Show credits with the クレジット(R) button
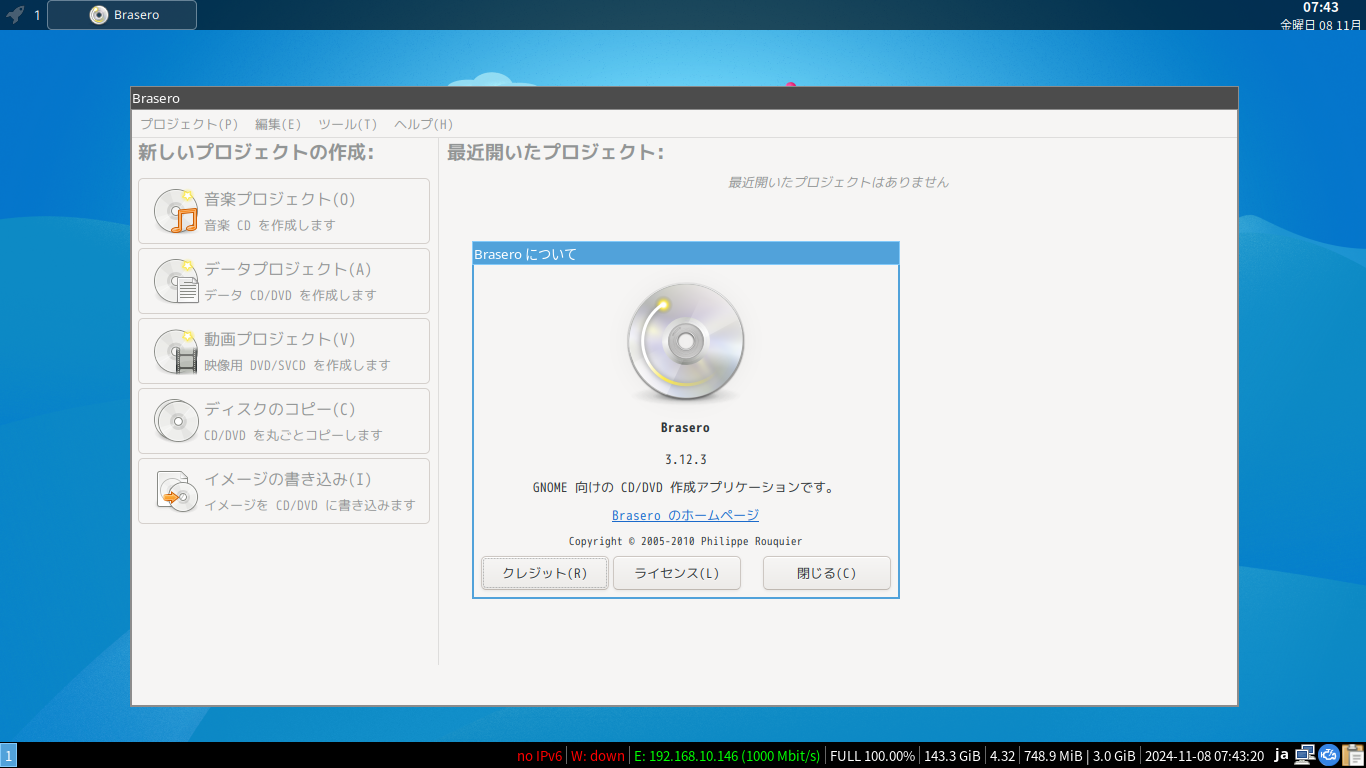Viewport: 1366px width, 768px height. coord(545,573)
